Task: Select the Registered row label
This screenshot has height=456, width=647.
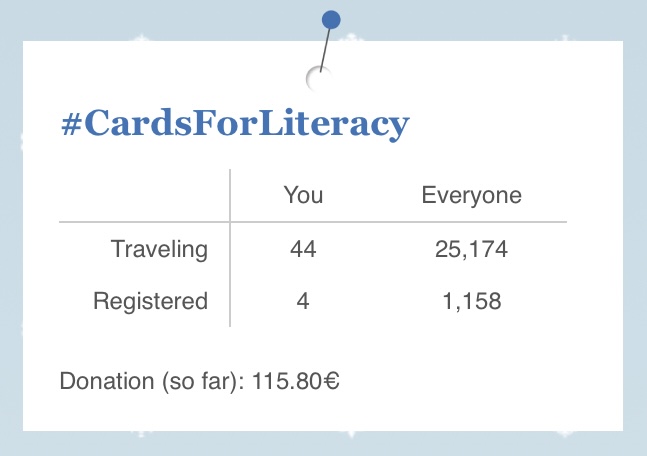Action: tap(150, 301)
